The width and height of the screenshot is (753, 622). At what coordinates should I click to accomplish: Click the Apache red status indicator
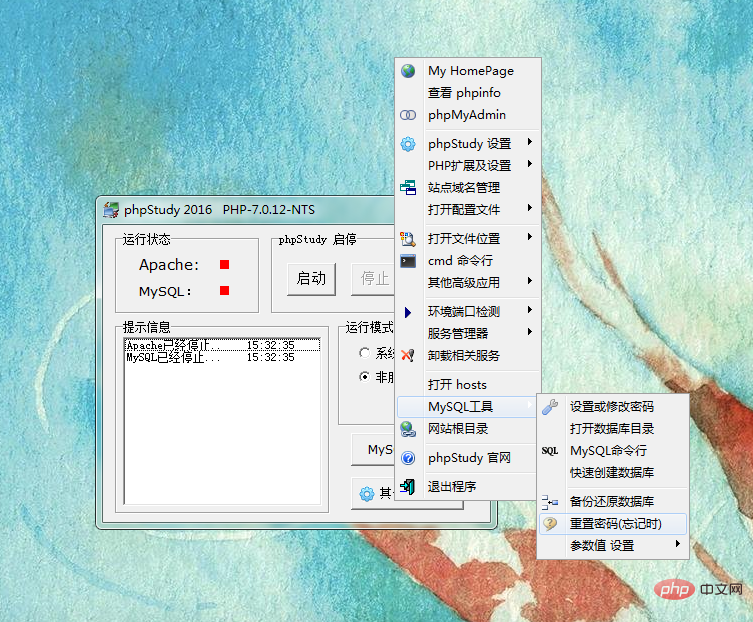[224, 265]
